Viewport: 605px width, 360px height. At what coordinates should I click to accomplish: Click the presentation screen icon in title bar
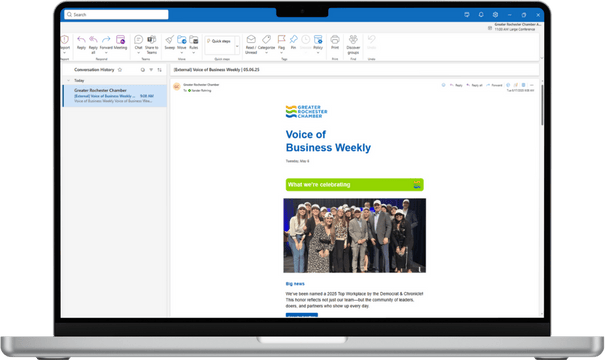pos(467,15)
